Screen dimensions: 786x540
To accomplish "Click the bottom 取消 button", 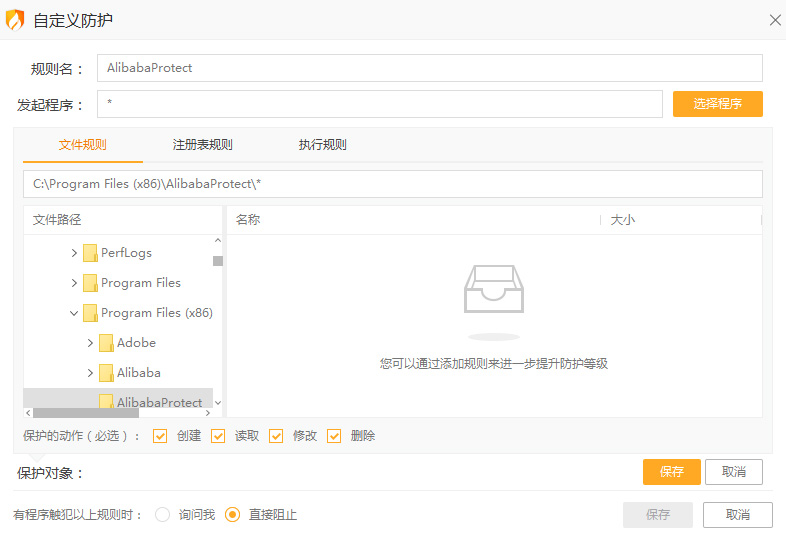I will [x=738, y=515].
